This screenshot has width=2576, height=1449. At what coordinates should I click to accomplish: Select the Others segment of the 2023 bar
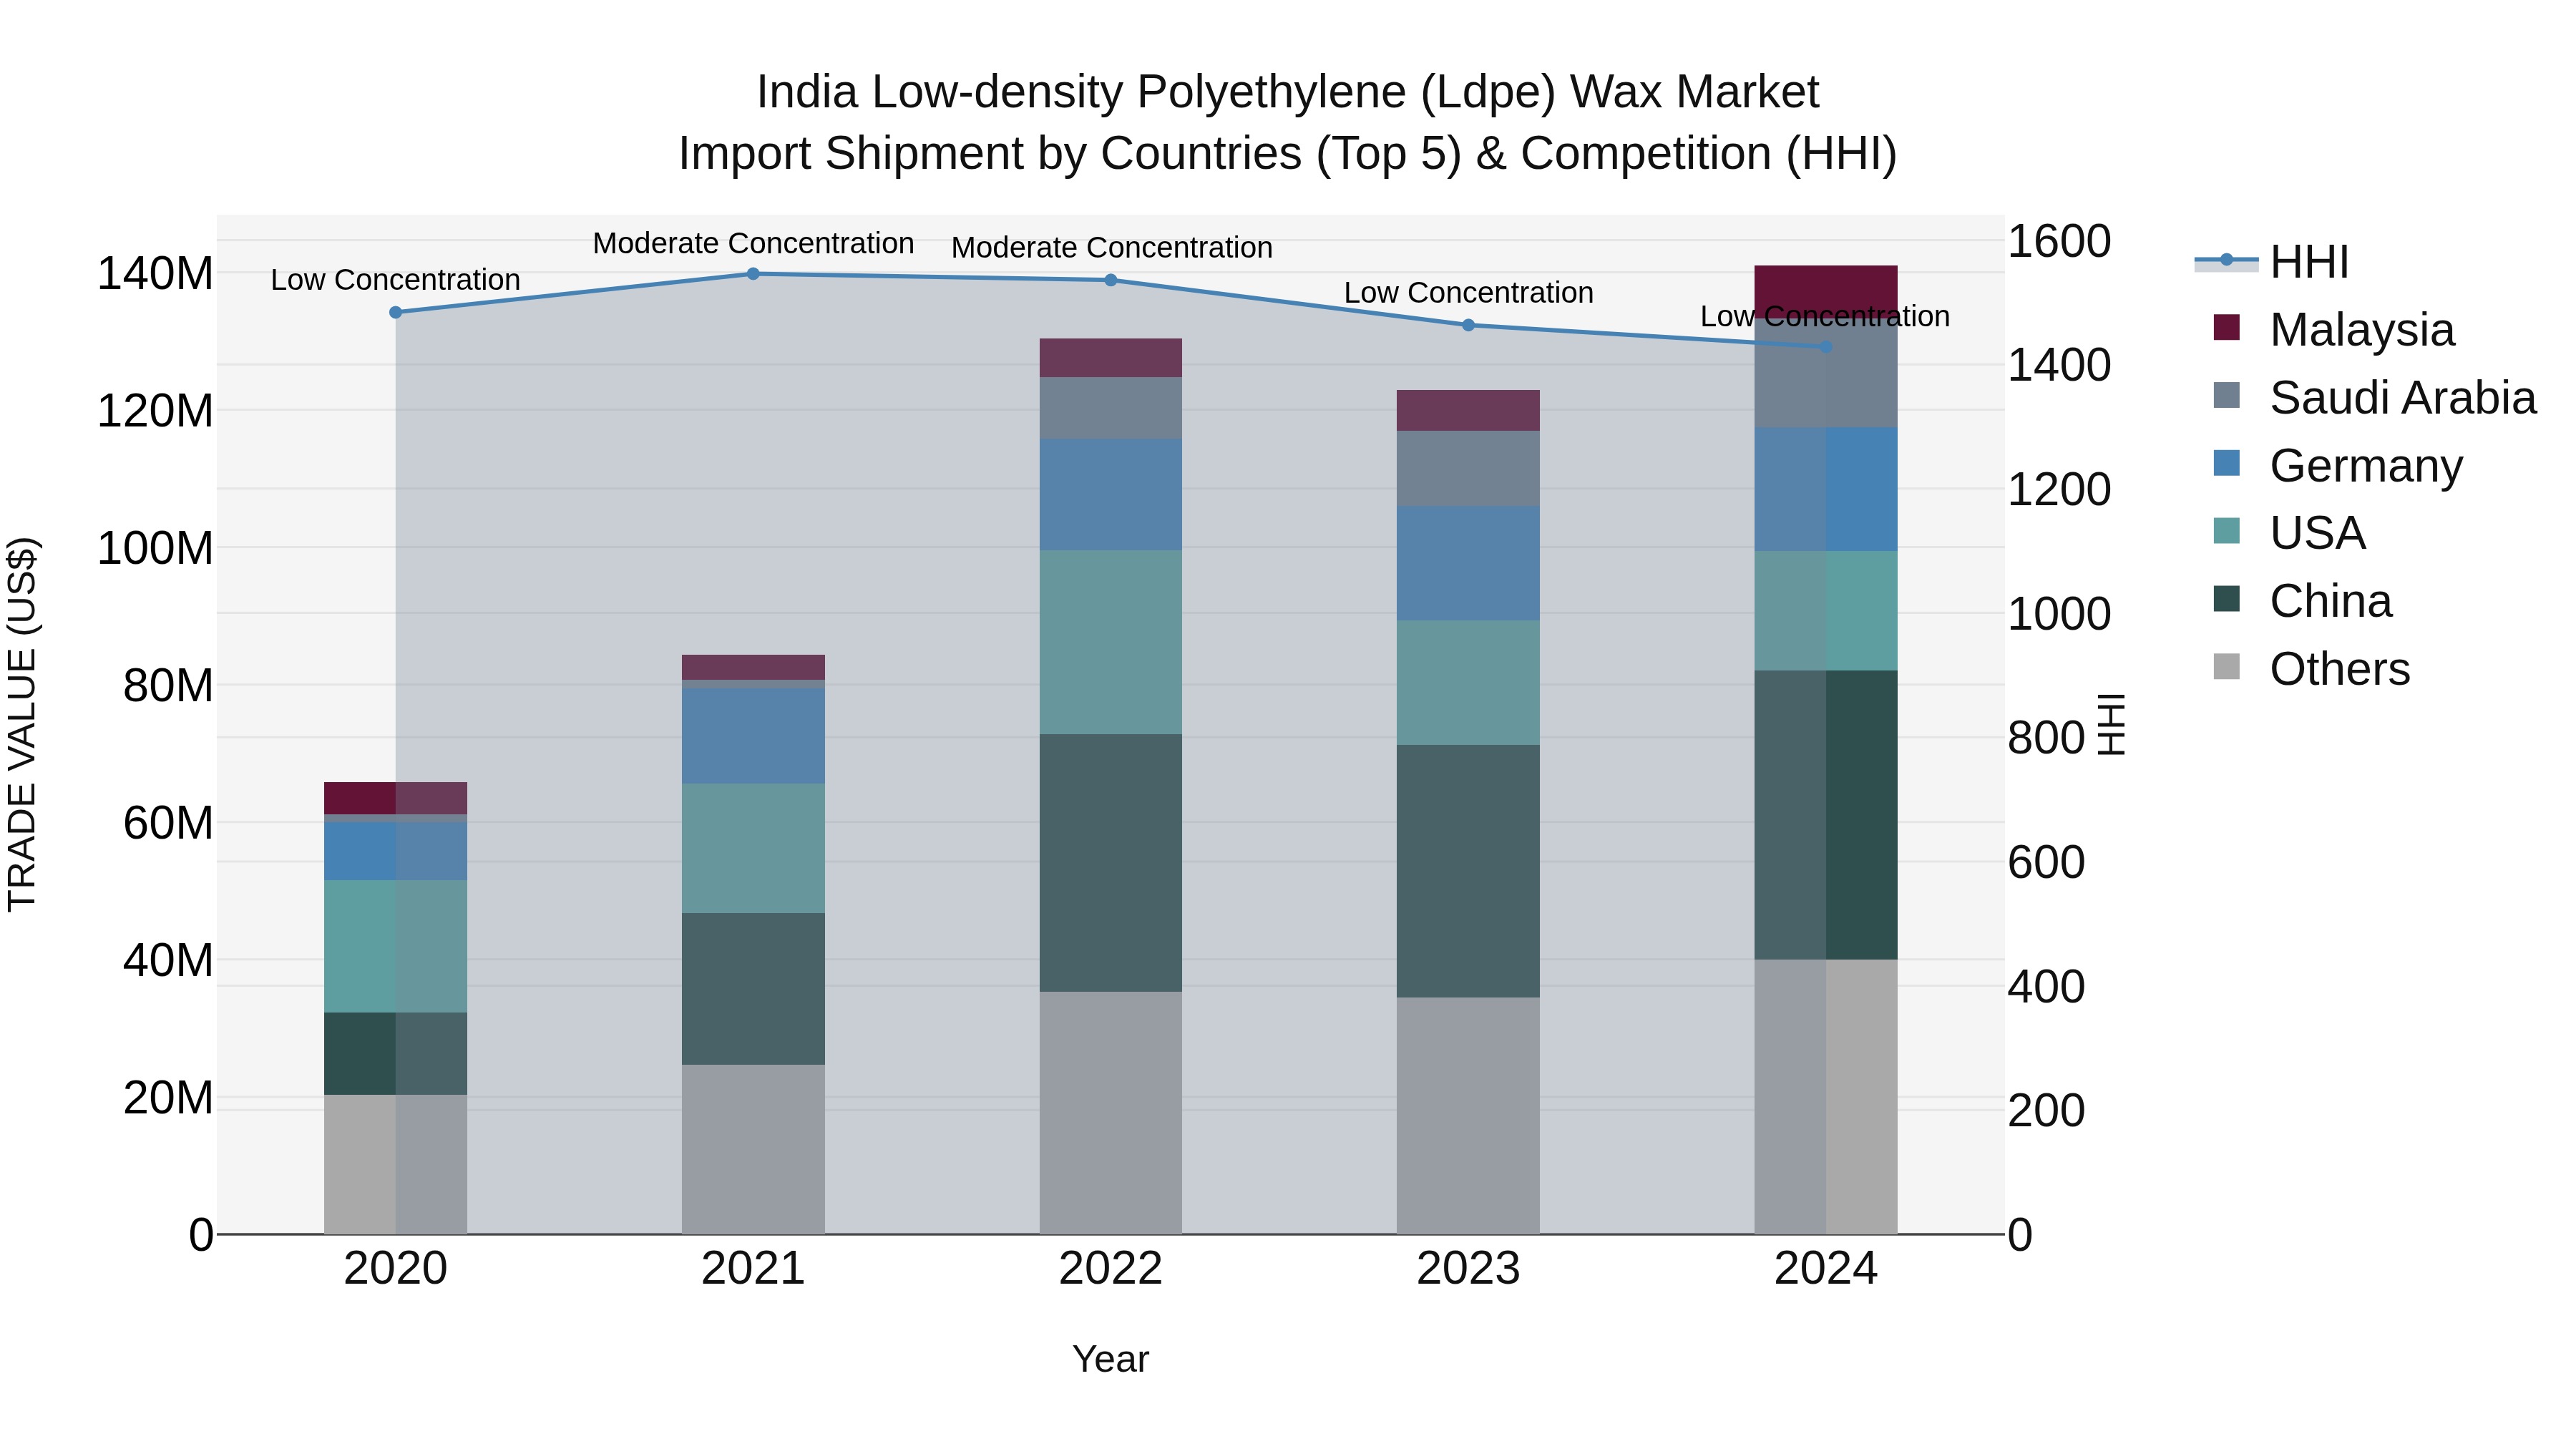click(x=1468, y=1116)
